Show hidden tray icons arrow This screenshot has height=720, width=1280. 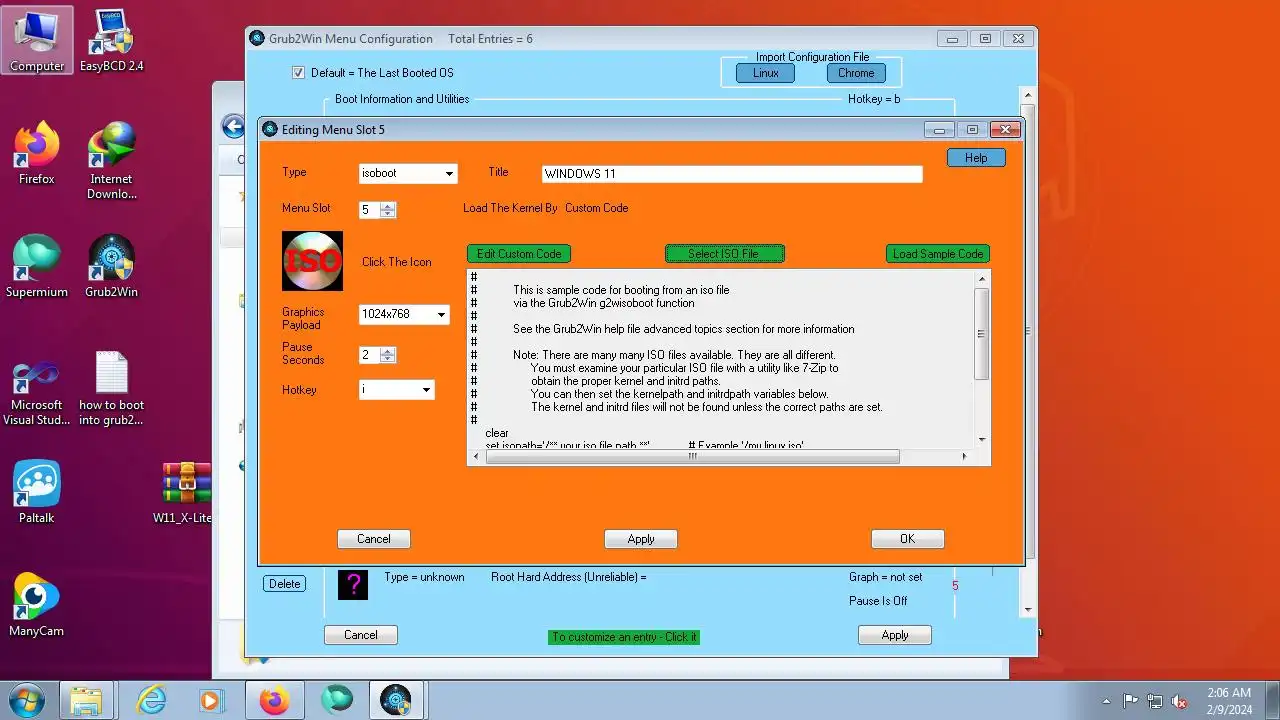(1106, 701)
